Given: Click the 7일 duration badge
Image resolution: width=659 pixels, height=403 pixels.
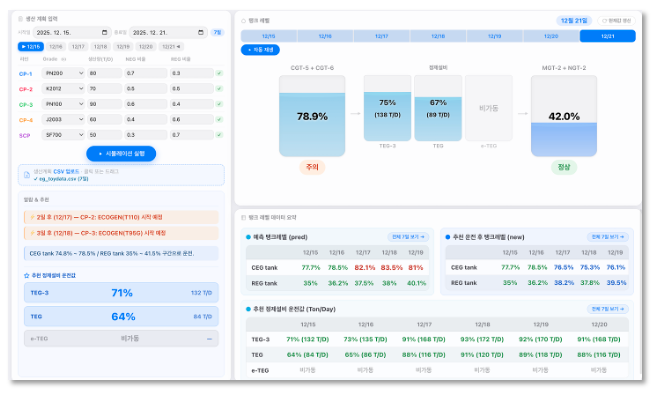Looking at the screenshot, I should (217, 32).
